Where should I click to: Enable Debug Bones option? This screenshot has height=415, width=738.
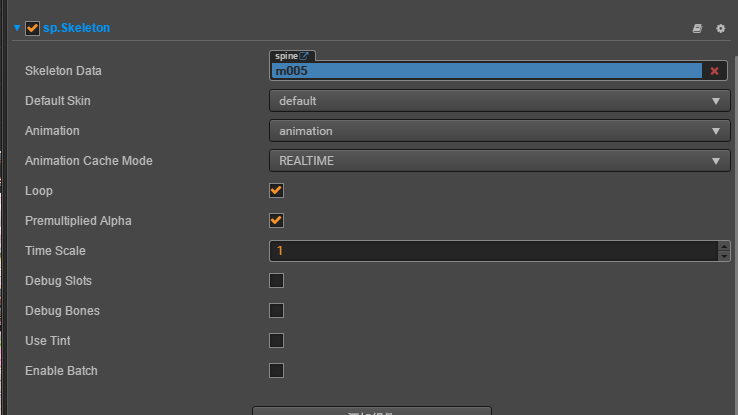[x=277, y=310]
